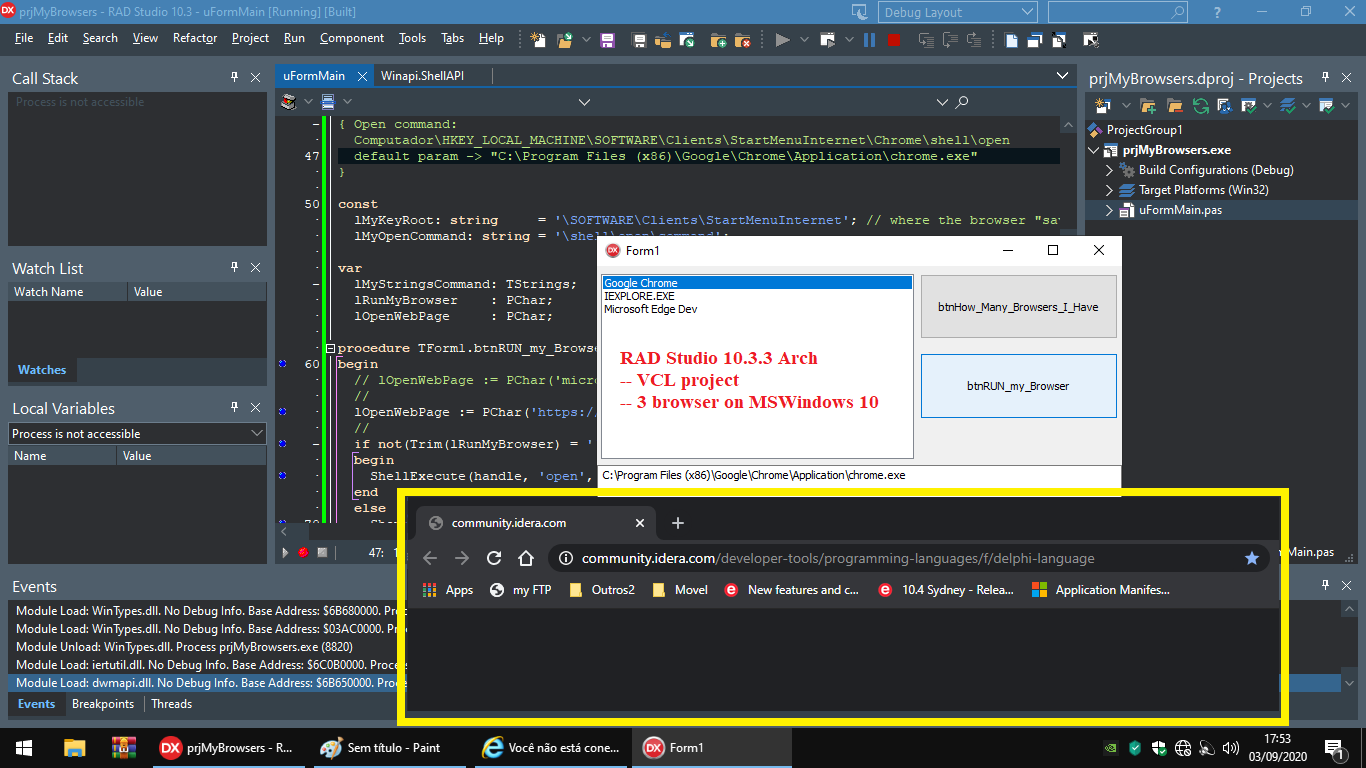
Task: Pause the running program
Action: (x=869, y=40)
